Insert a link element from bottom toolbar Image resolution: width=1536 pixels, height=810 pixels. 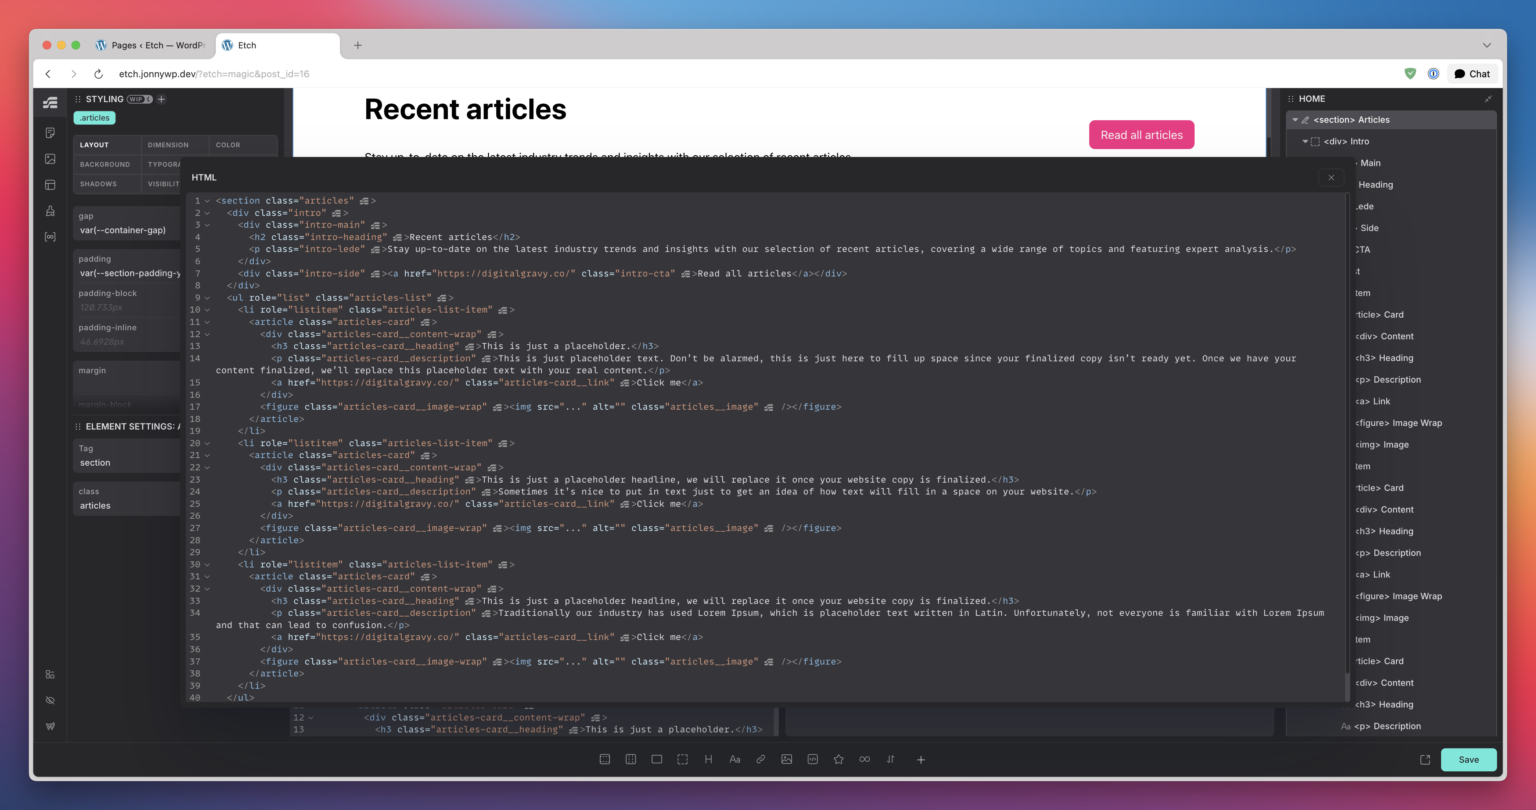coord(761,759)
